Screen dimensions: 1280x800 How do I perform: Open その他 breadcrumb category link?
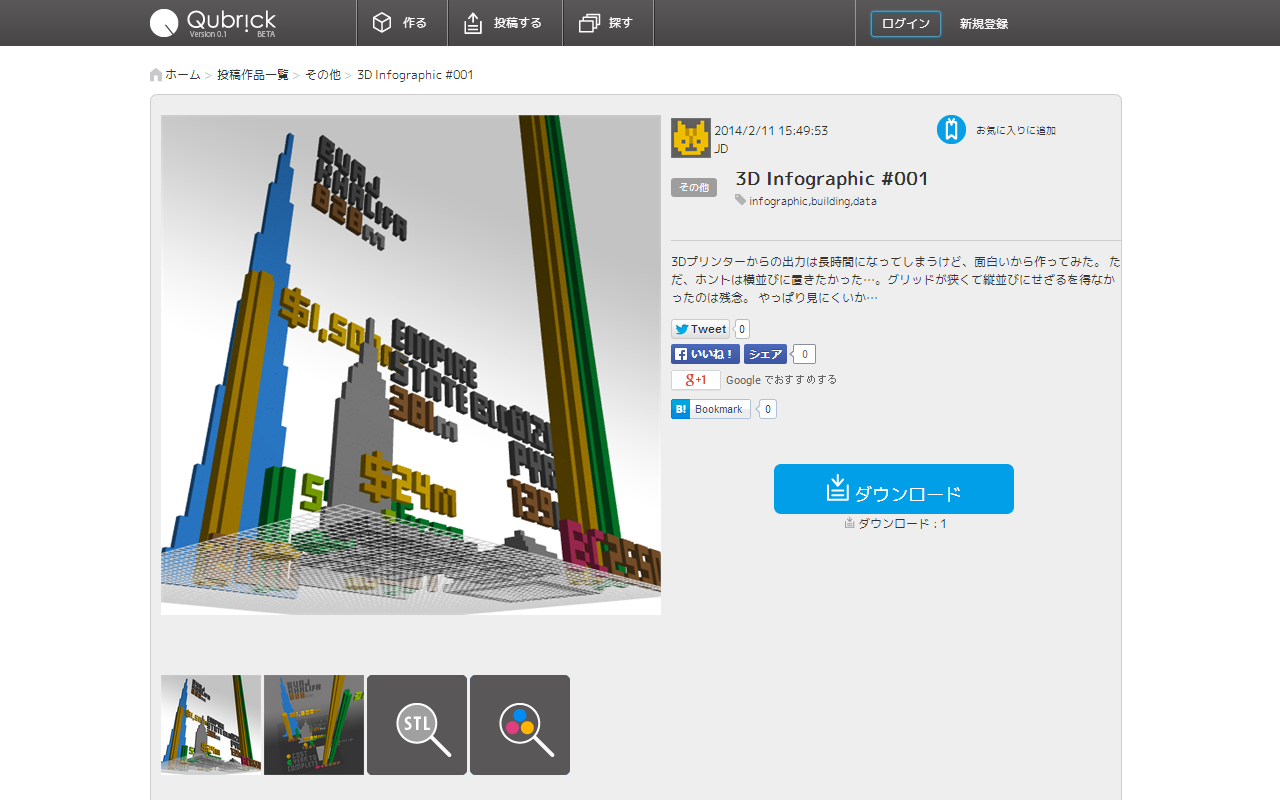click(323, 75)
